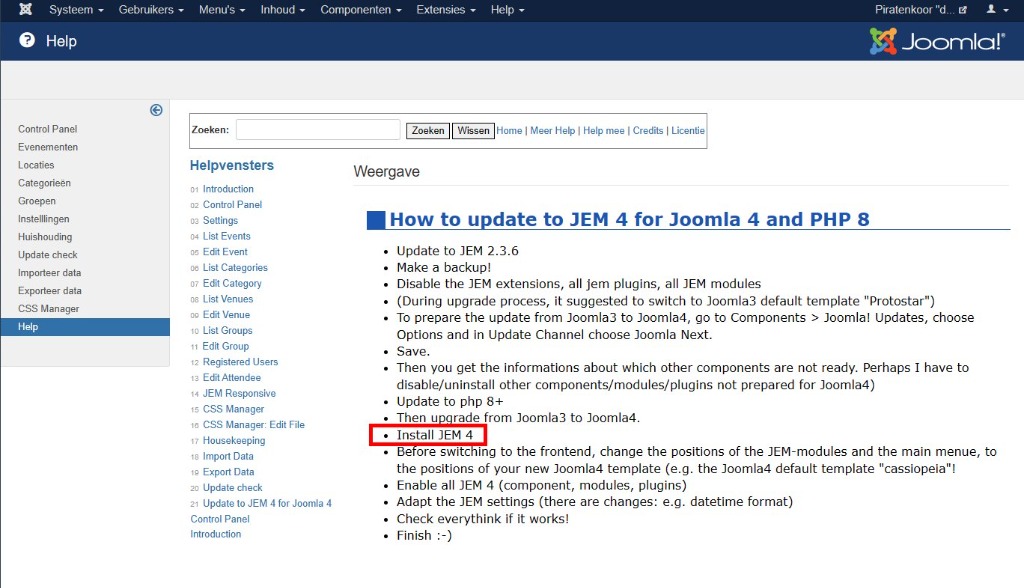Open help topic Import Data
This screenshot has width=1024, height=588.
click(x=228, y=456)
